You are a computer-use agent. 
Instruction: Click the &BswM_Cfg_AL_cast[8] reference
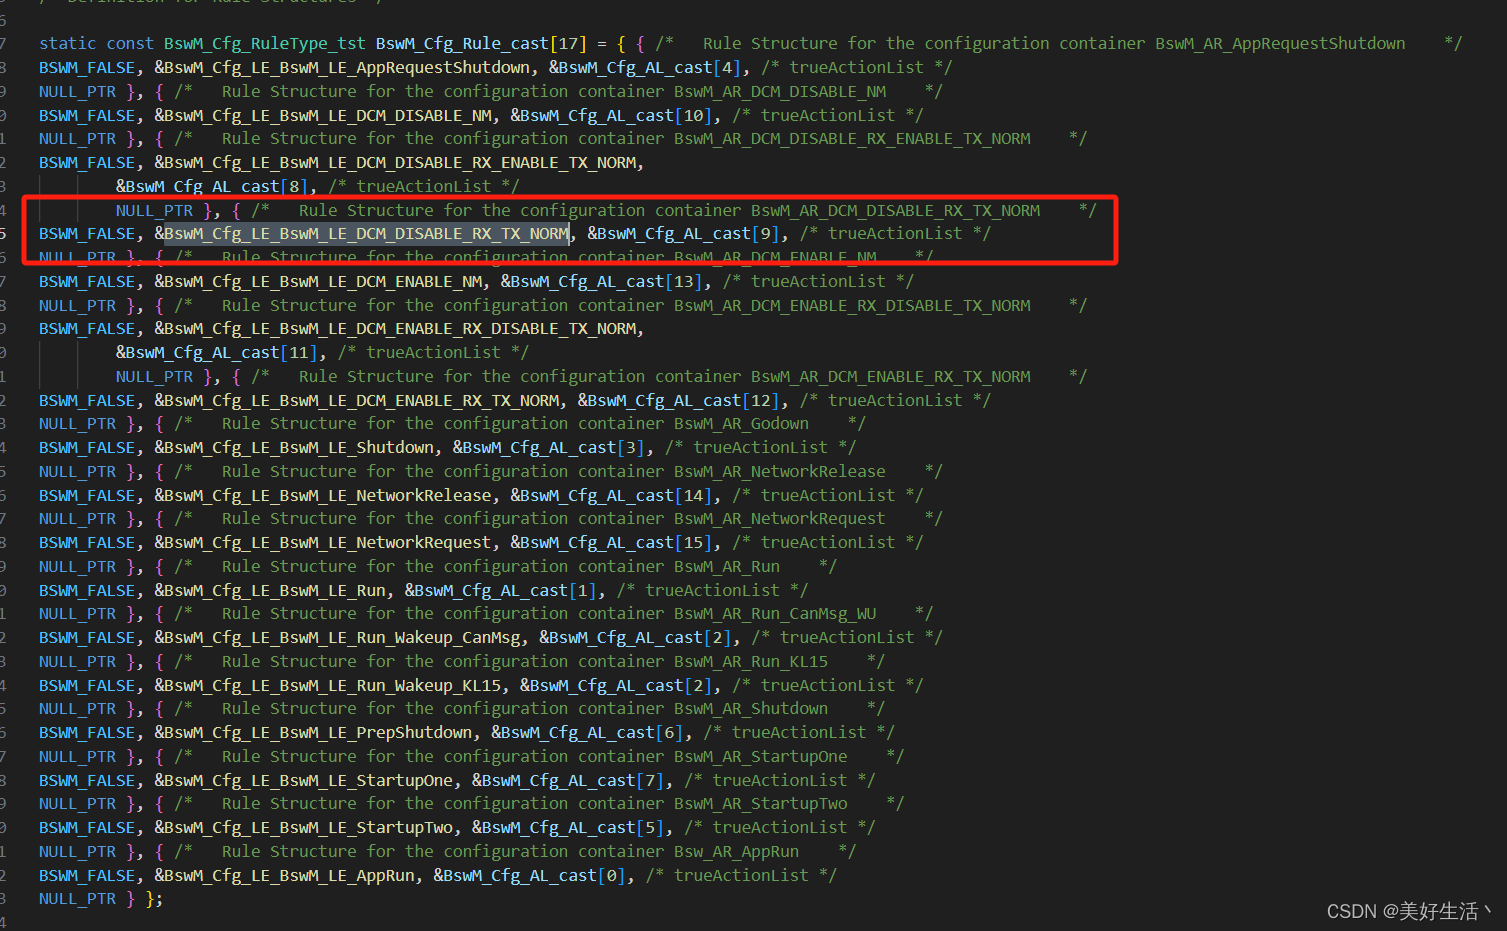click(x=212, y=186)
